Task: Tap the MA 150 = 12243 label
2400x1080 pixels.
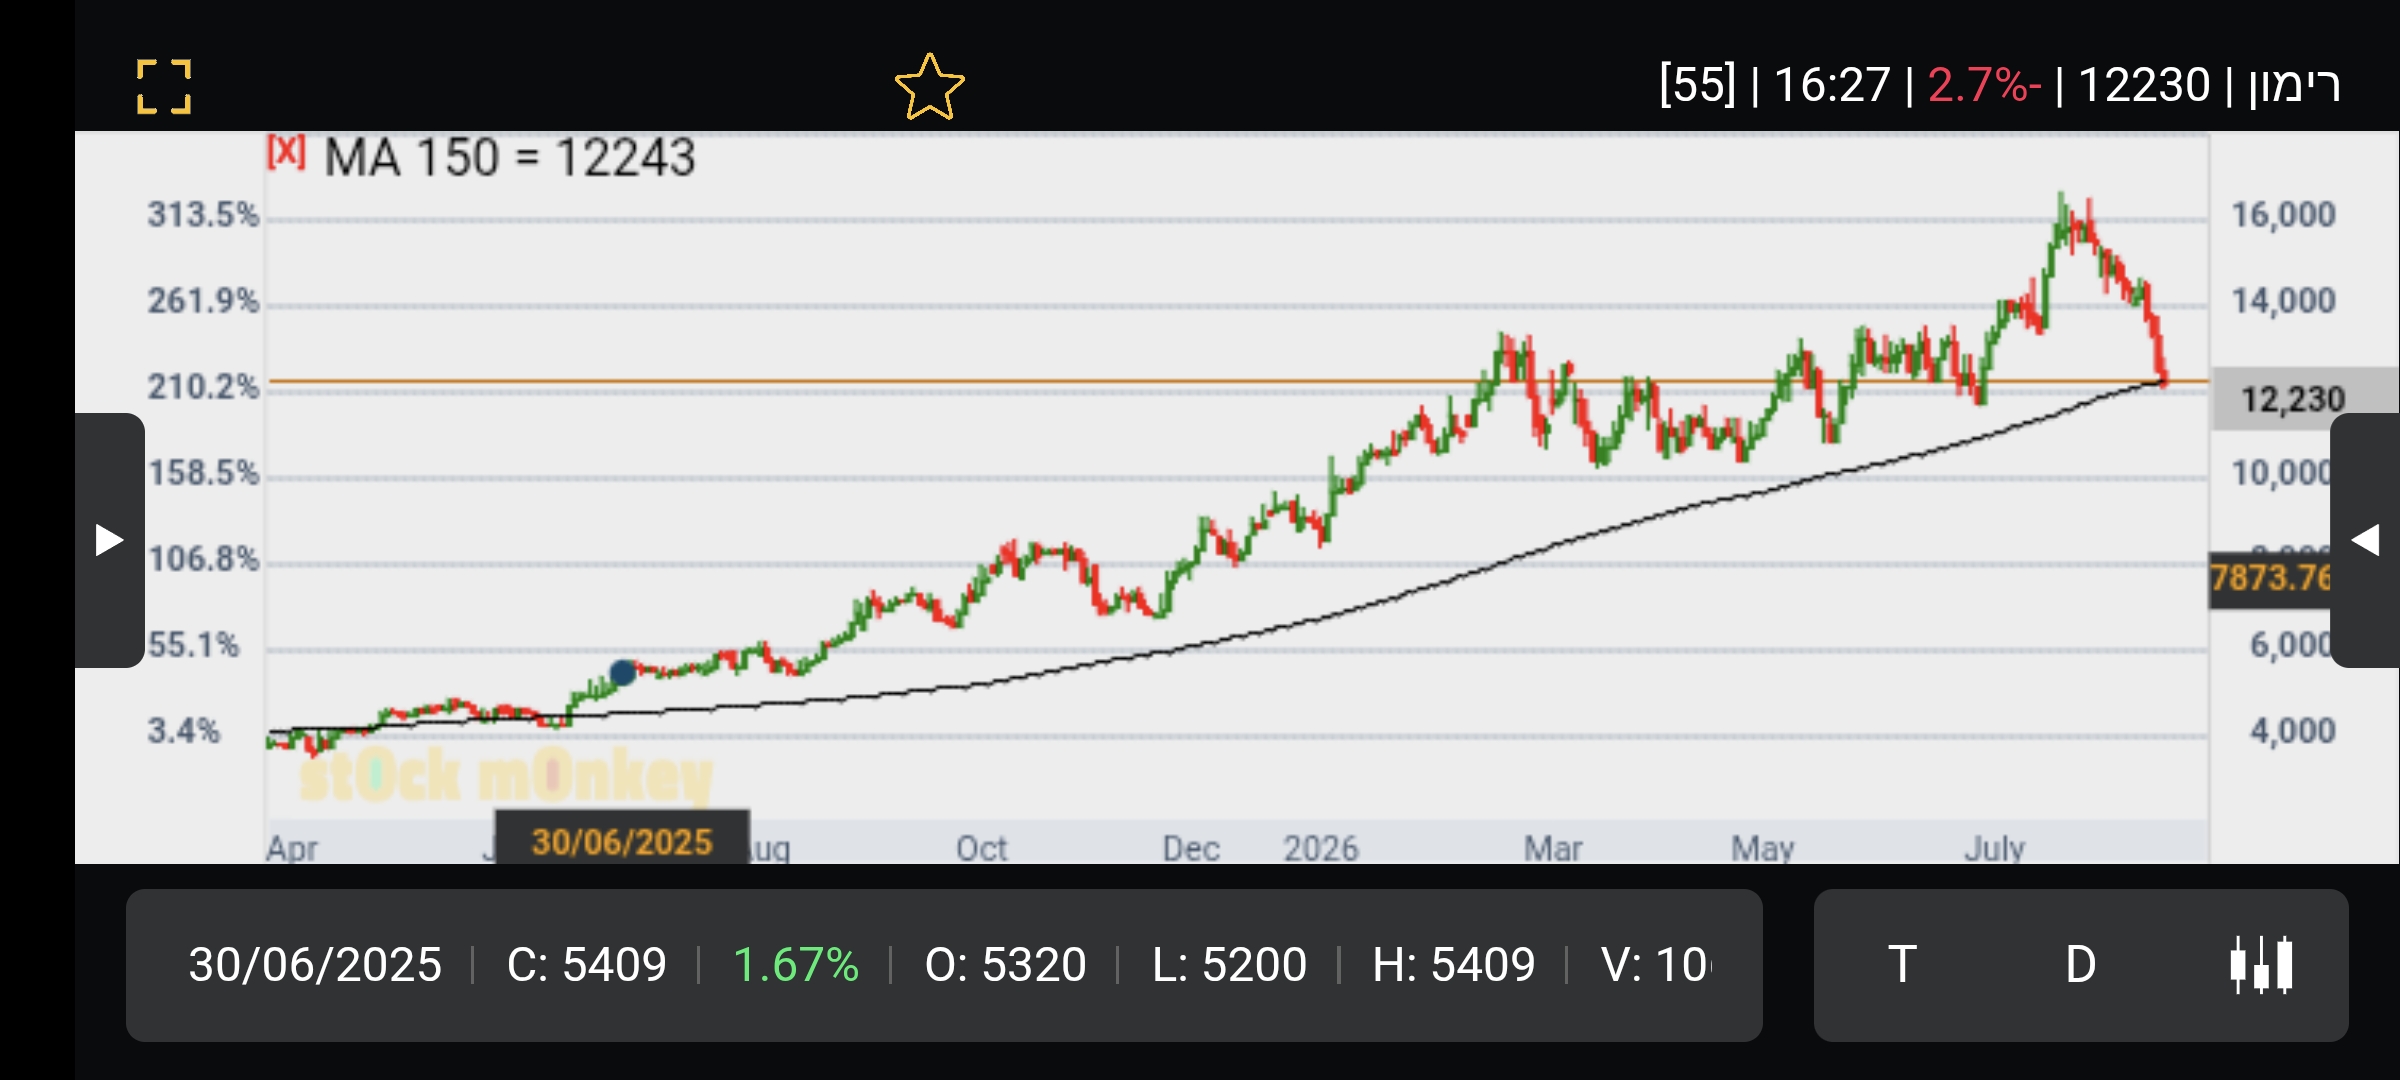Action: point(509,158)
